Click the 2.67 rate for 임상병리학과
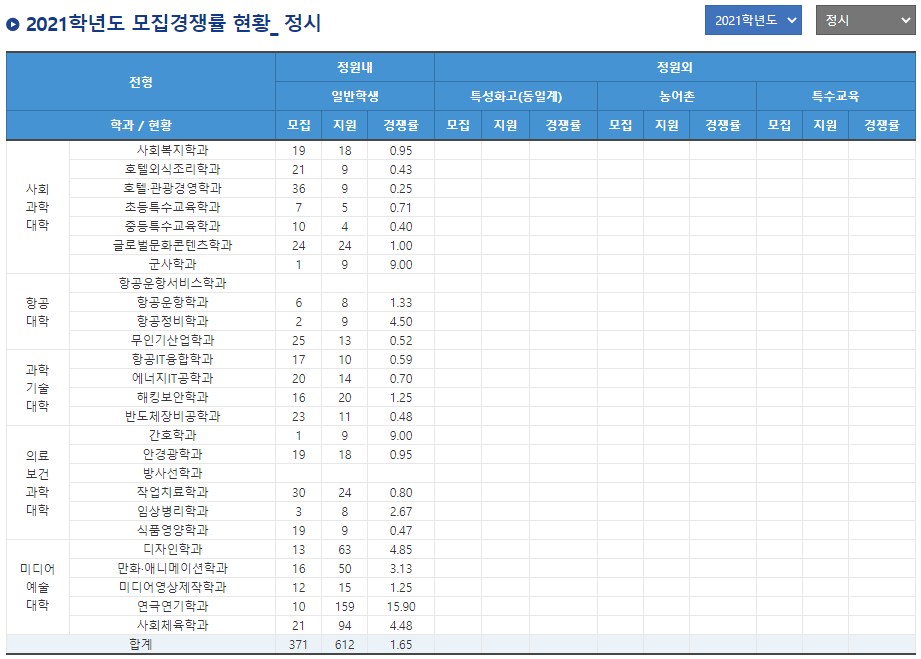This screenshot has width=921, height=659. (x=401, y=512)
